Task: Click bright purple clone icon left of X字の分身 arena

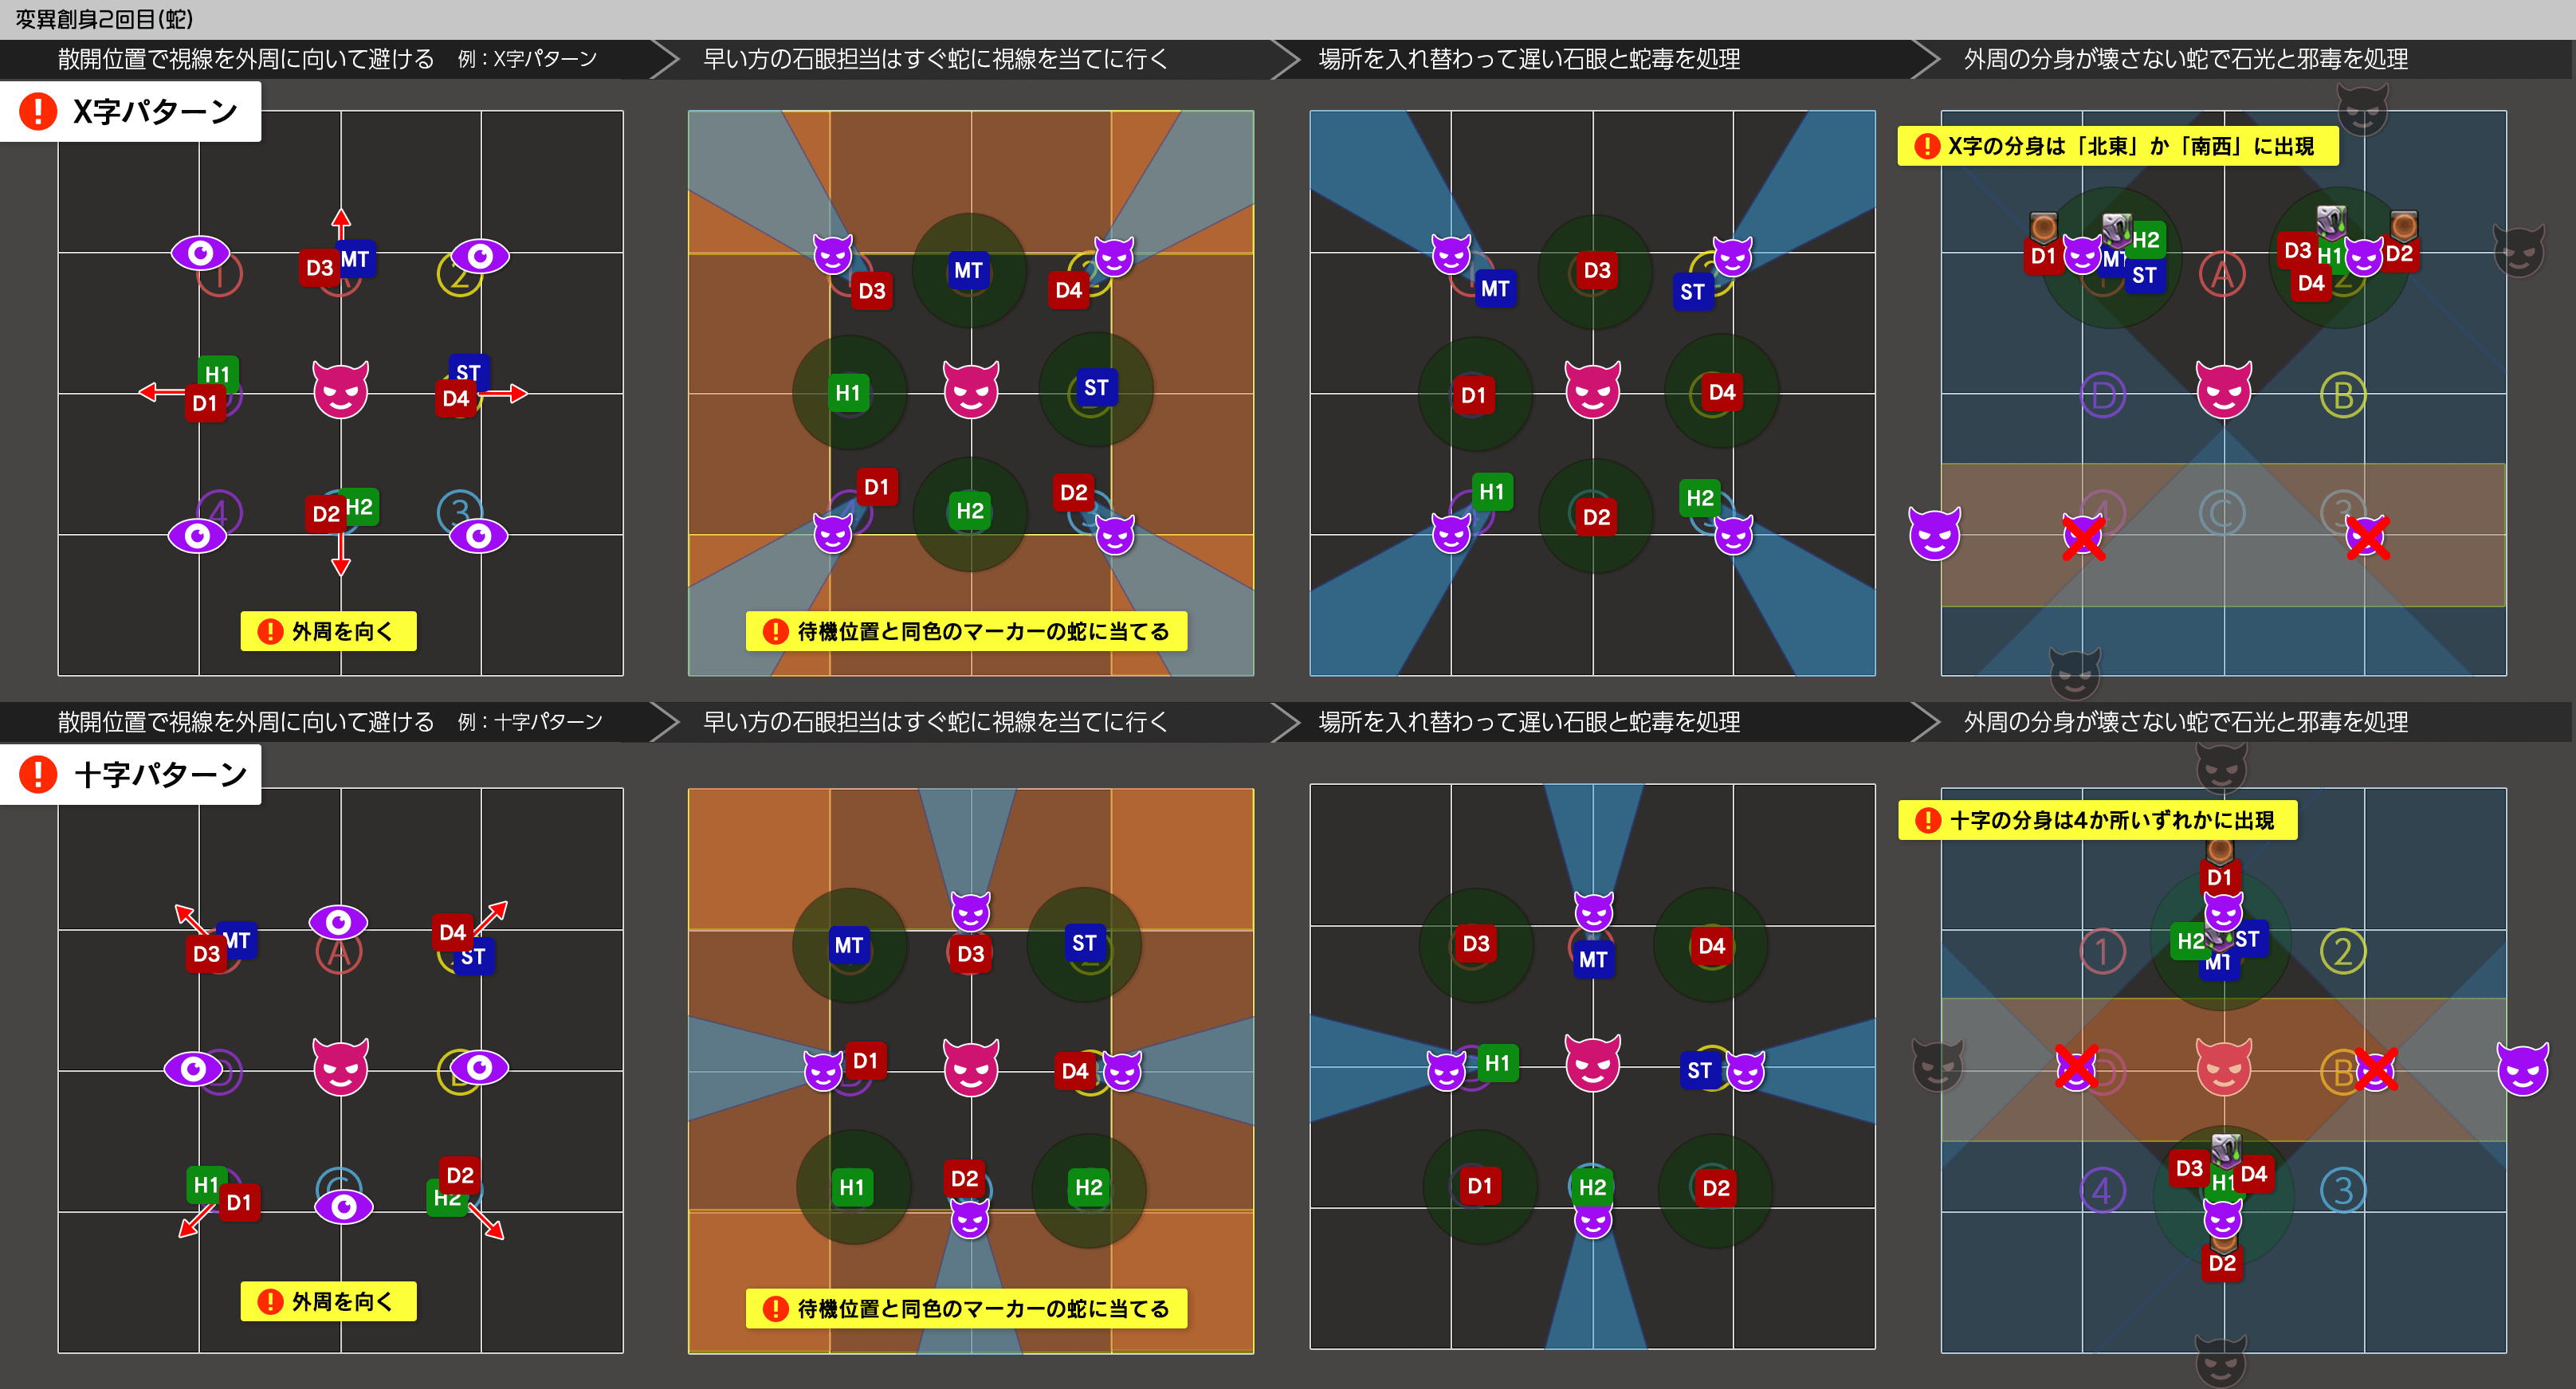Action: pos(1934,534)
